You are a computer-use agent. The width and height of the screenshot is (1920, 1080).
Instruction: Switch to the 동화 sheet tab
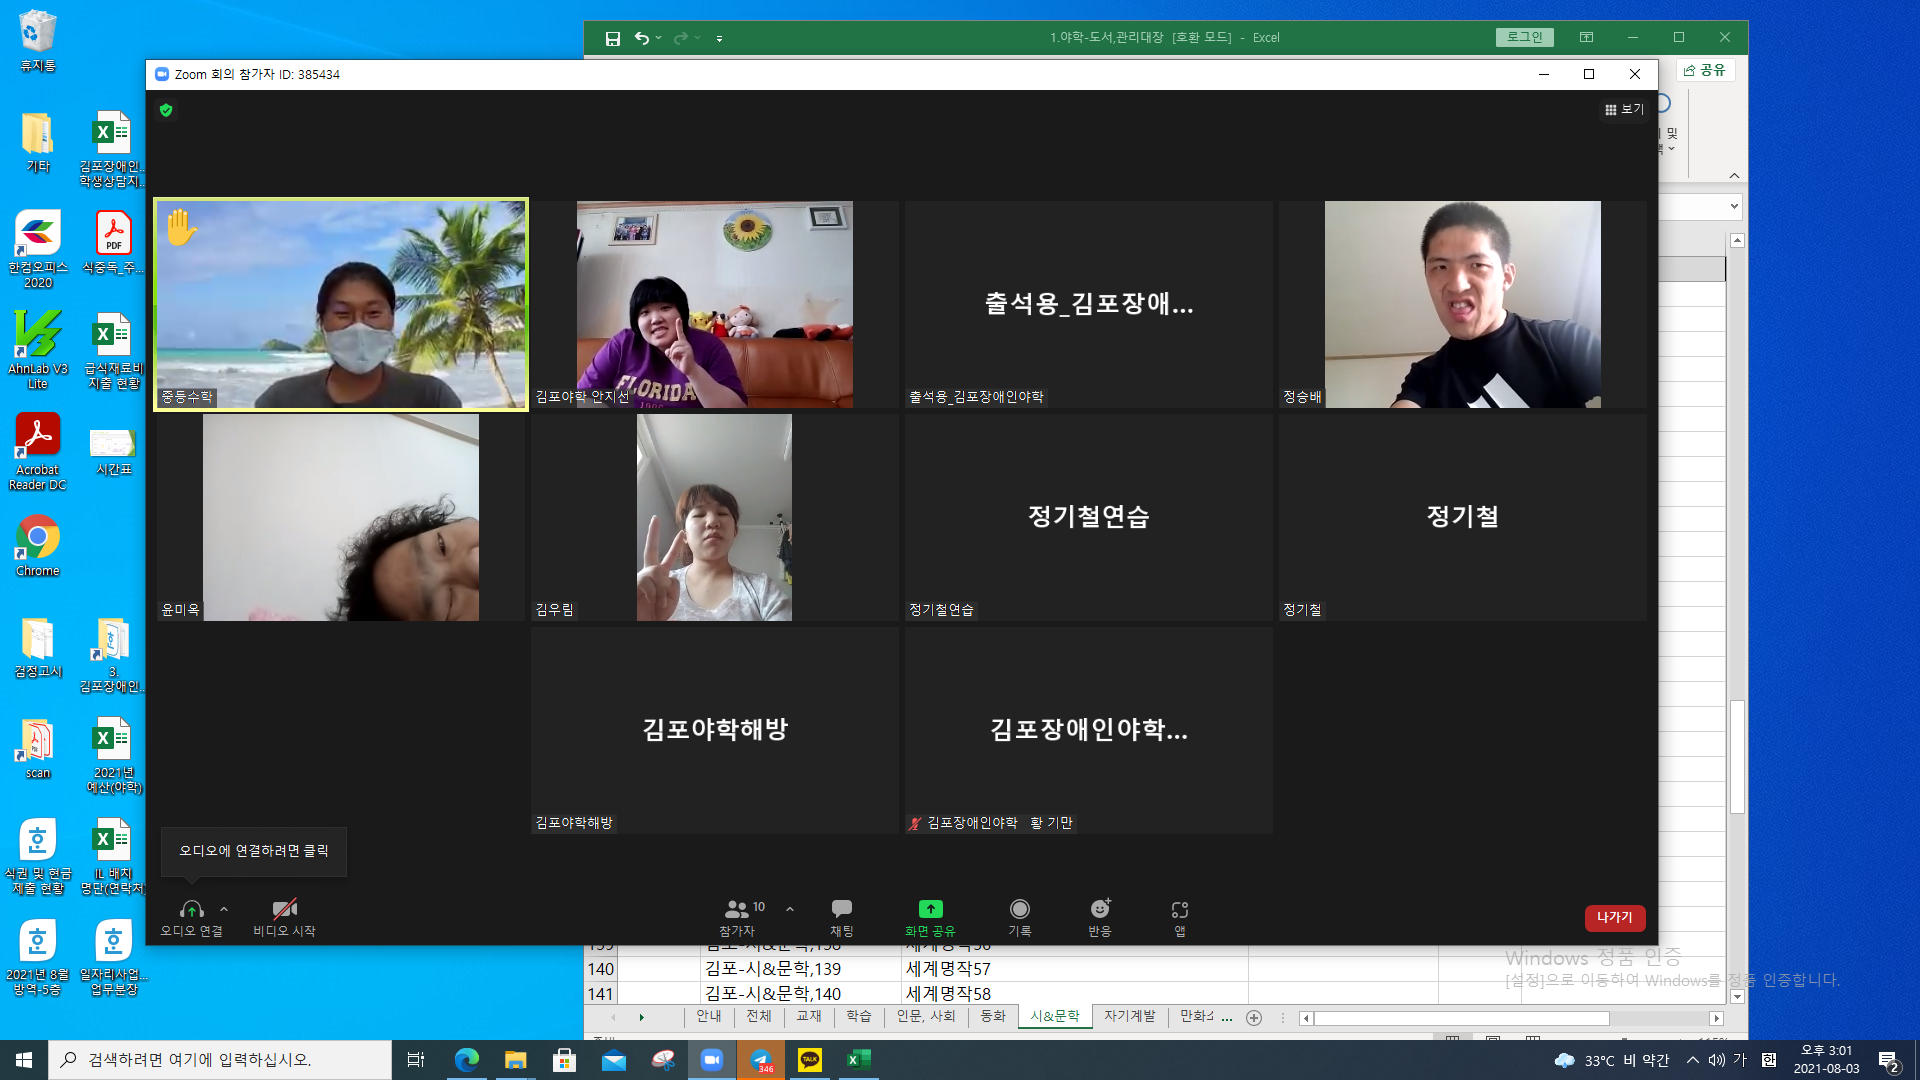point(992,1016)
